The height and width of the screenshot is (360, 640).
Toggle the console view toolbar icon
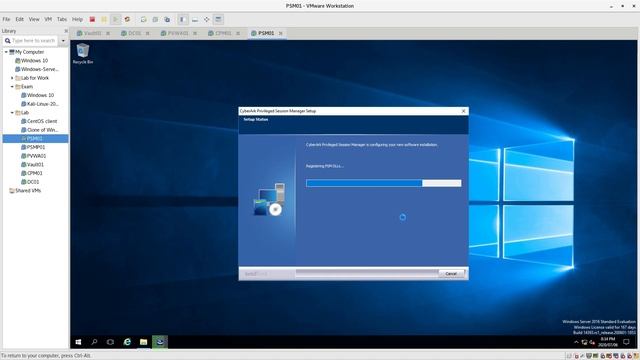tap(218, 19)
